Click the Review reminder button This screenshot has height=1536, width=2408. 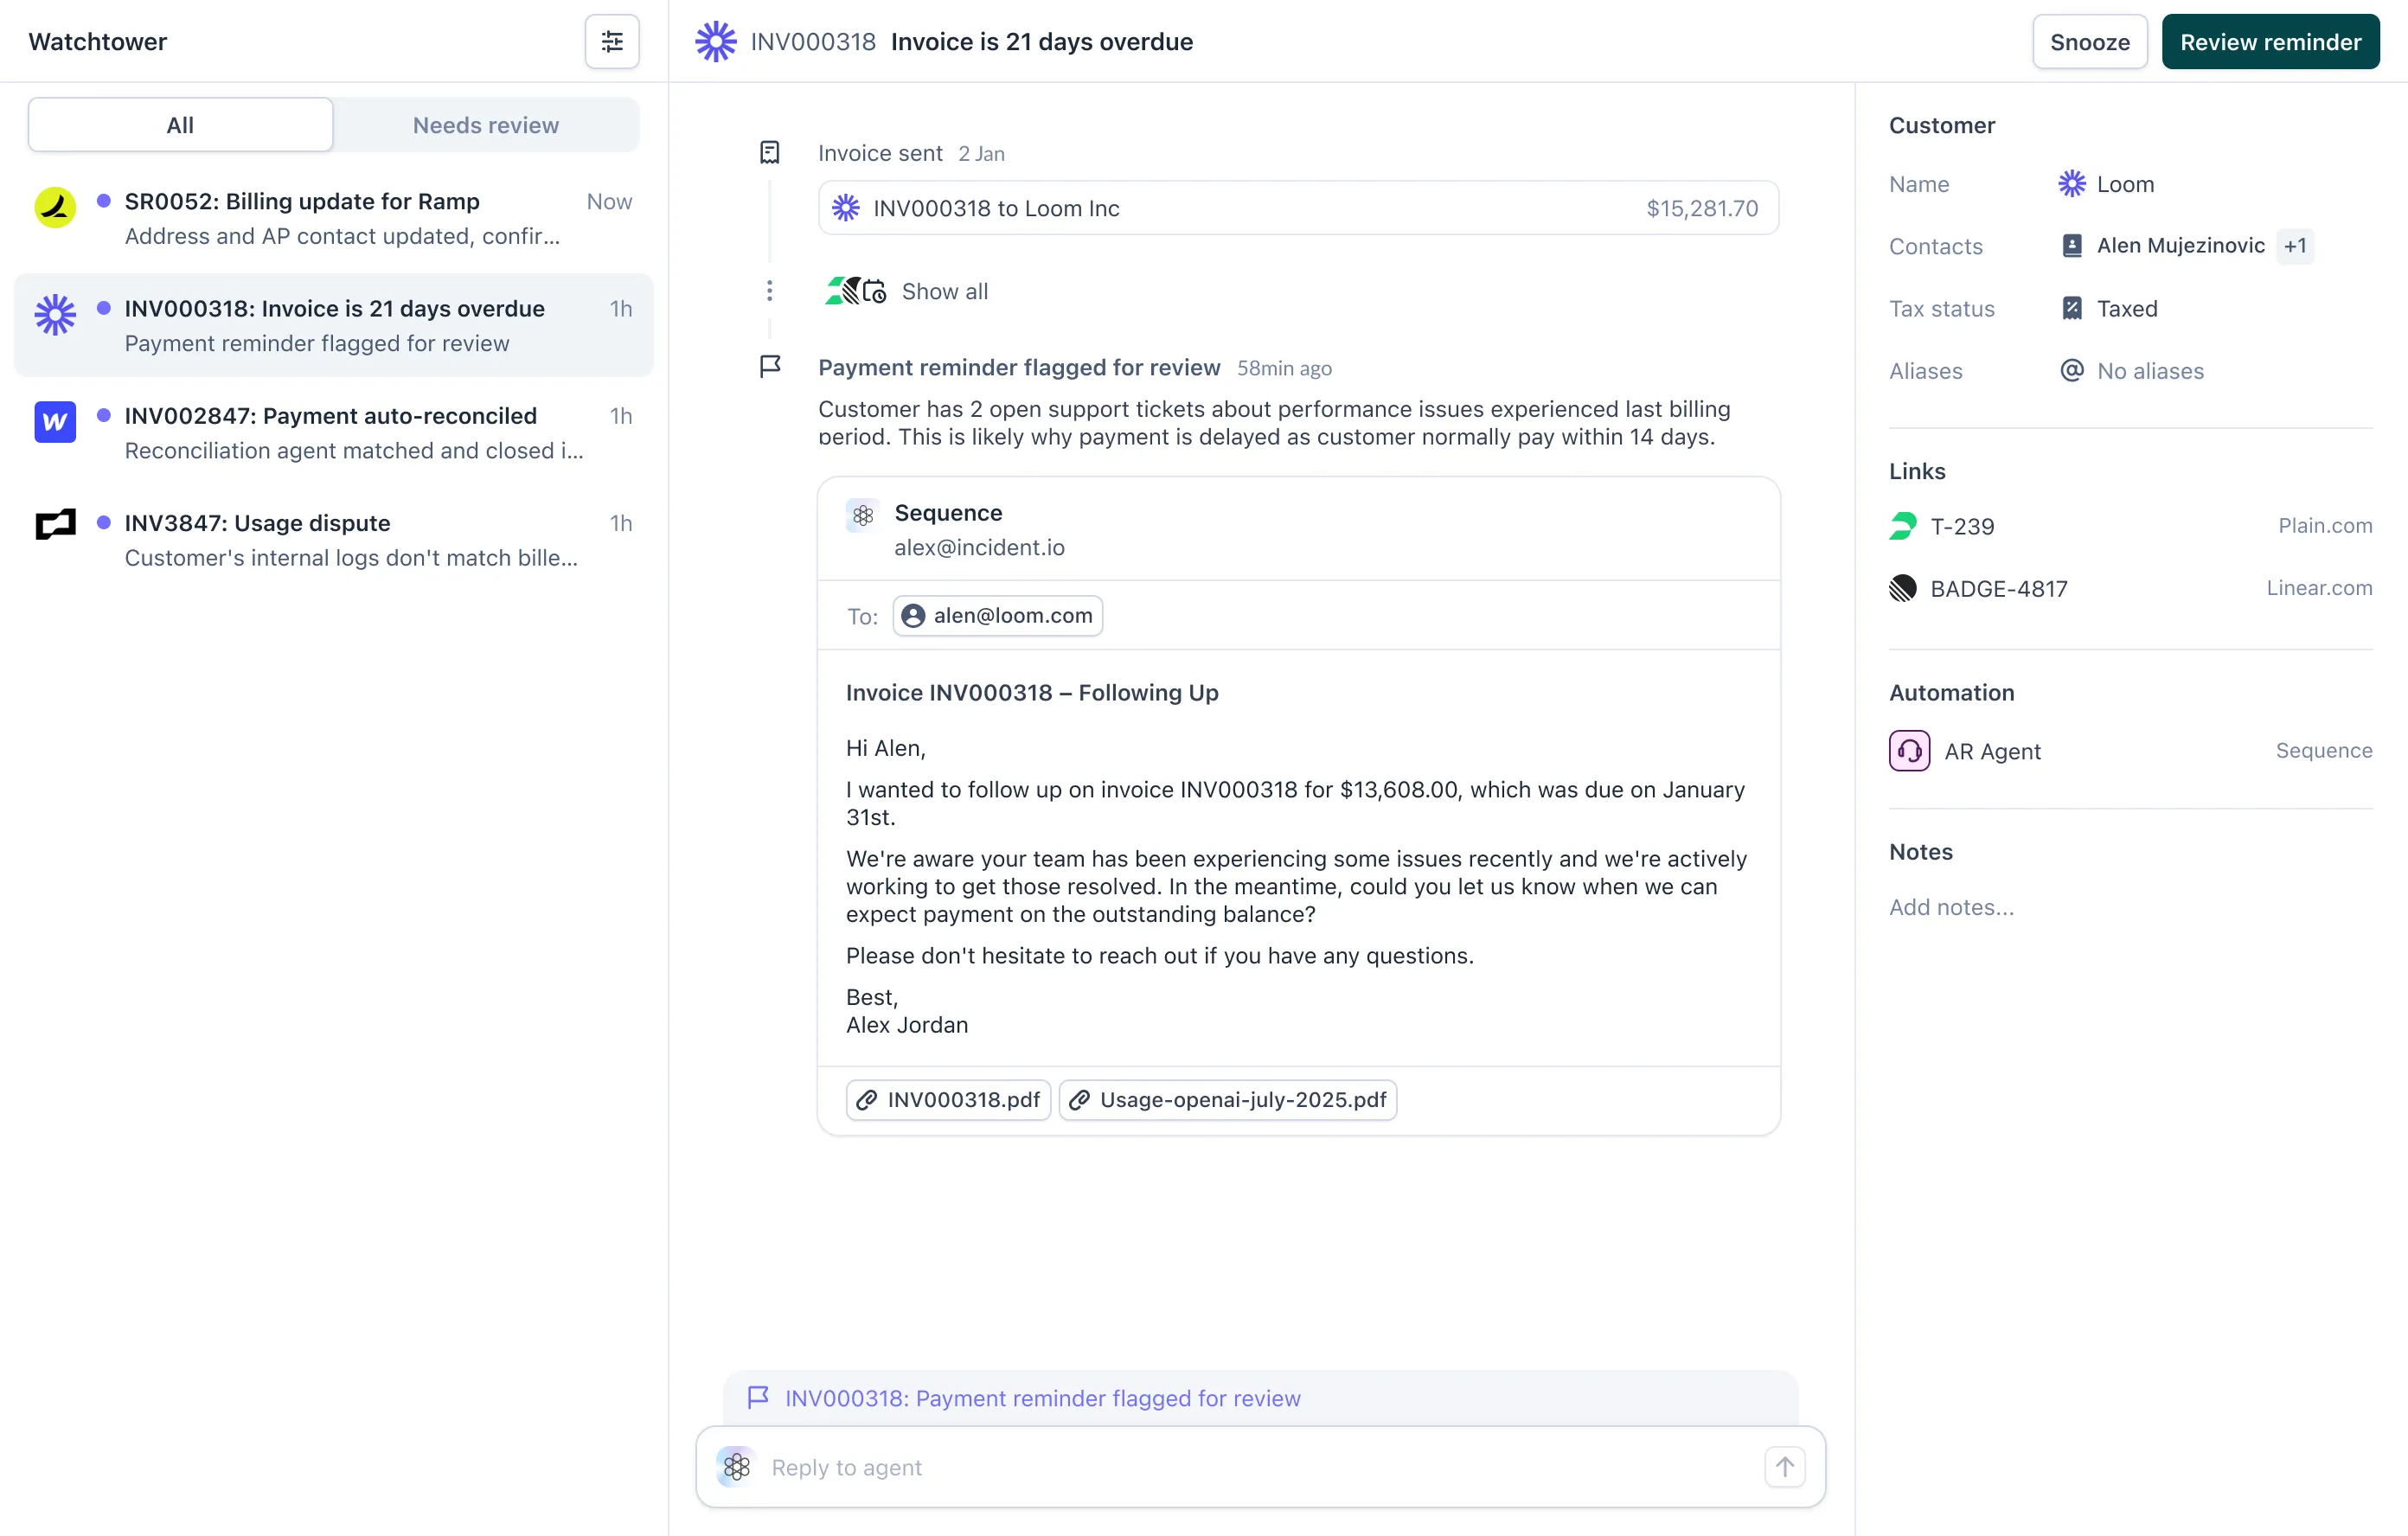click(x=2270, y=42)
